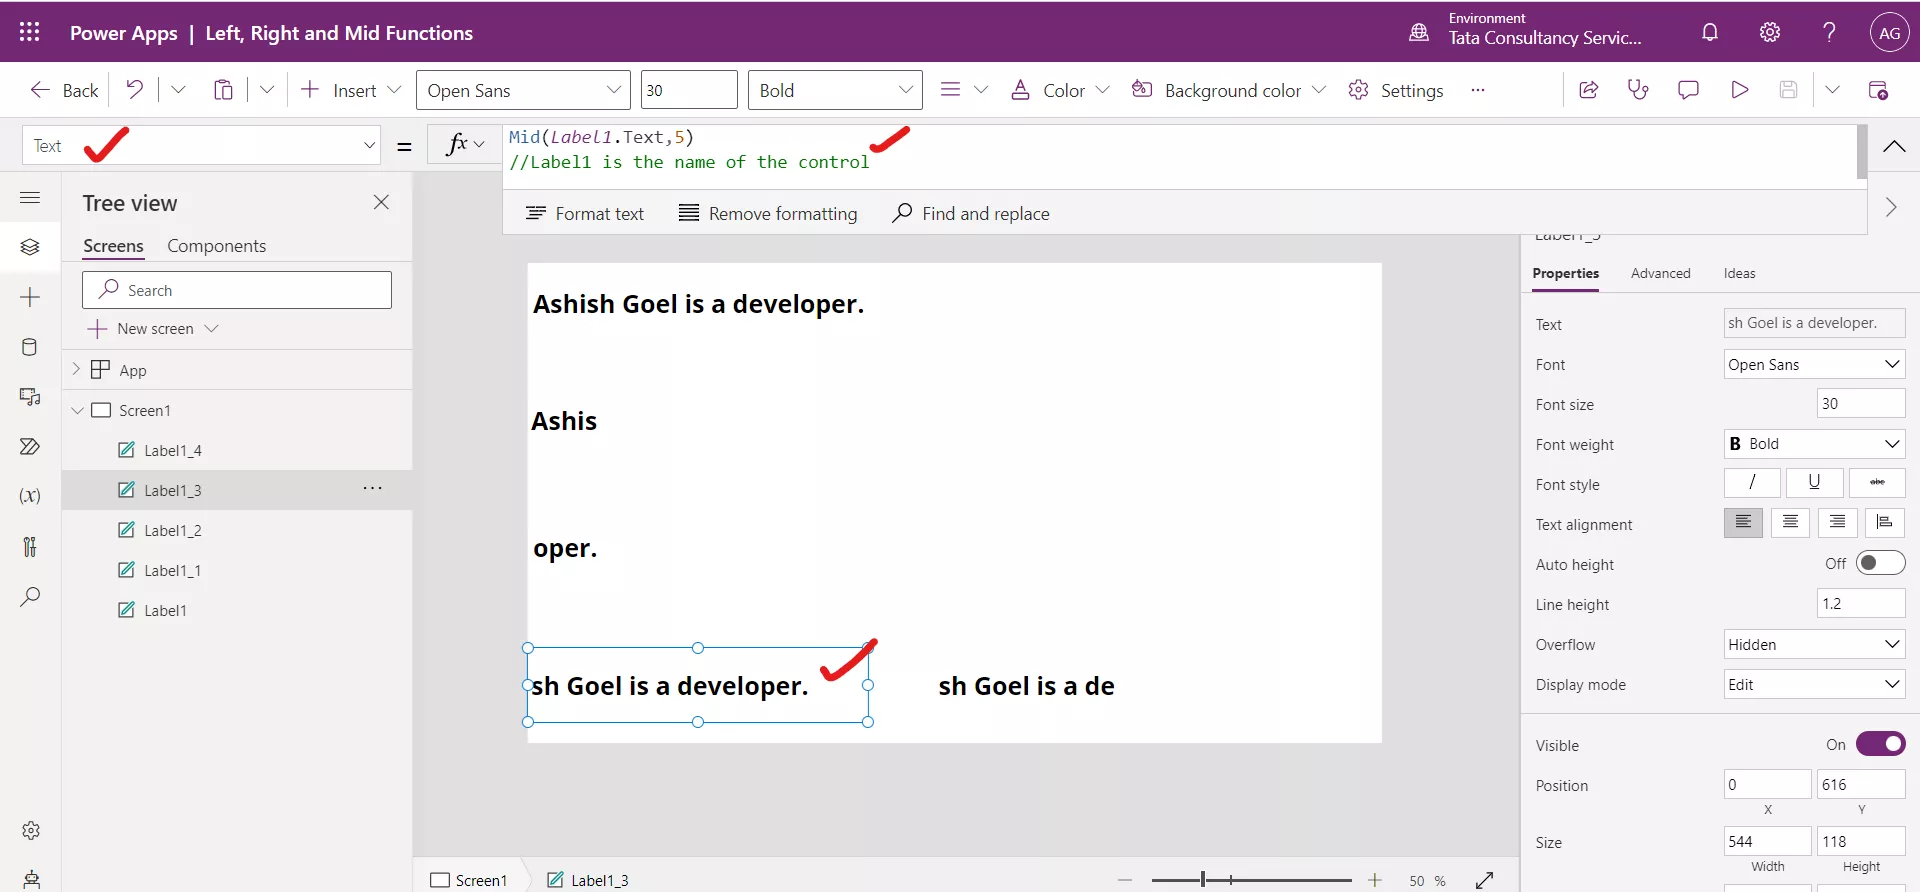Click the Share app icon
This screenshot has height=892, width=1920.
(1588, 90)
